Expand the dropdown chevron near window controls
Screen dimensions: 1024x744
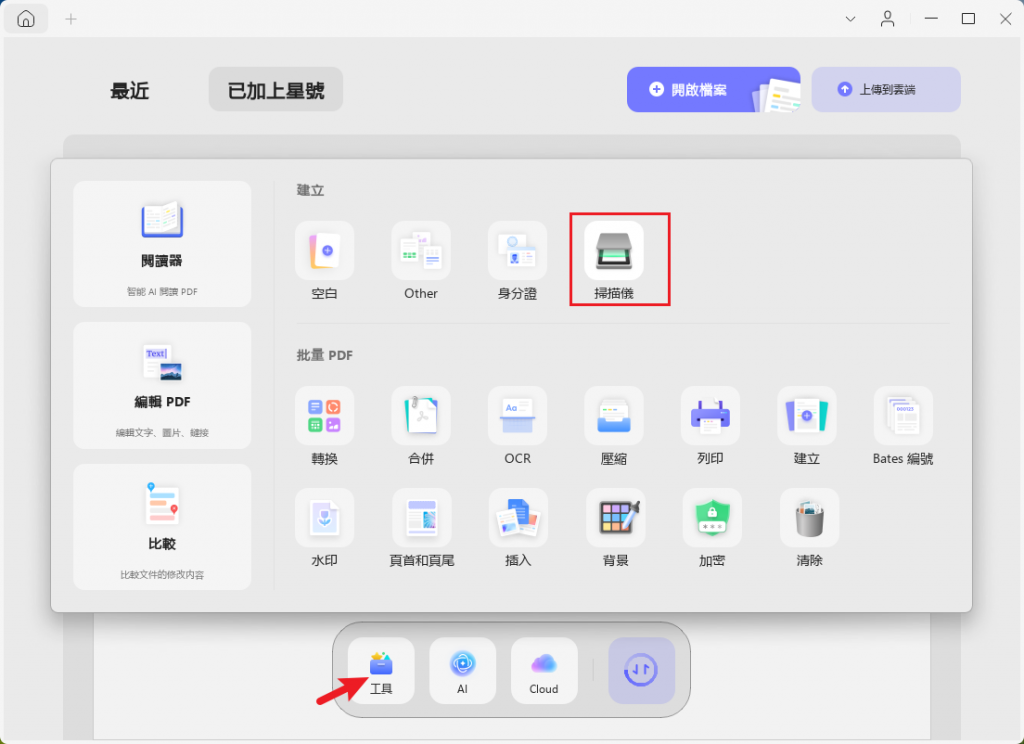(849, 18)
